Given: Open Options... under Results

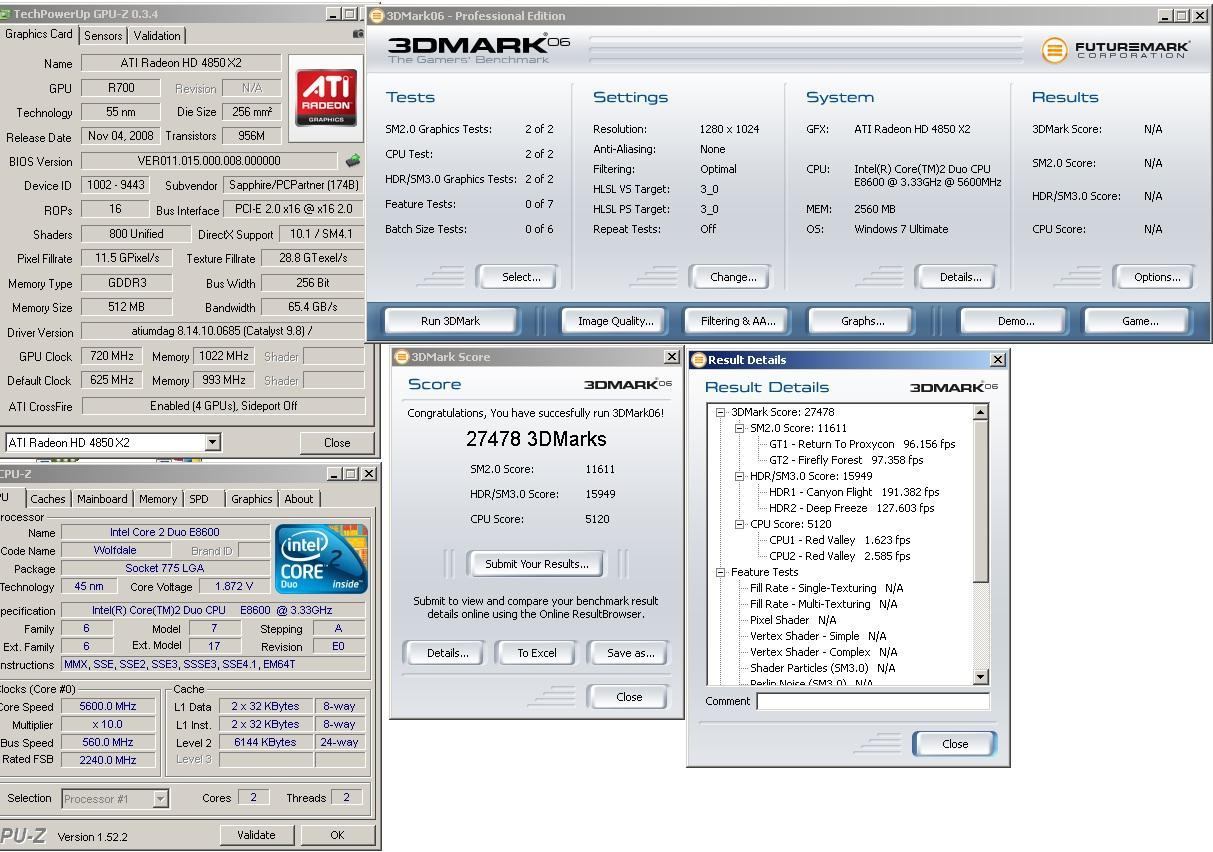Looking at the screenshot, I should (x=1157, y=277).
